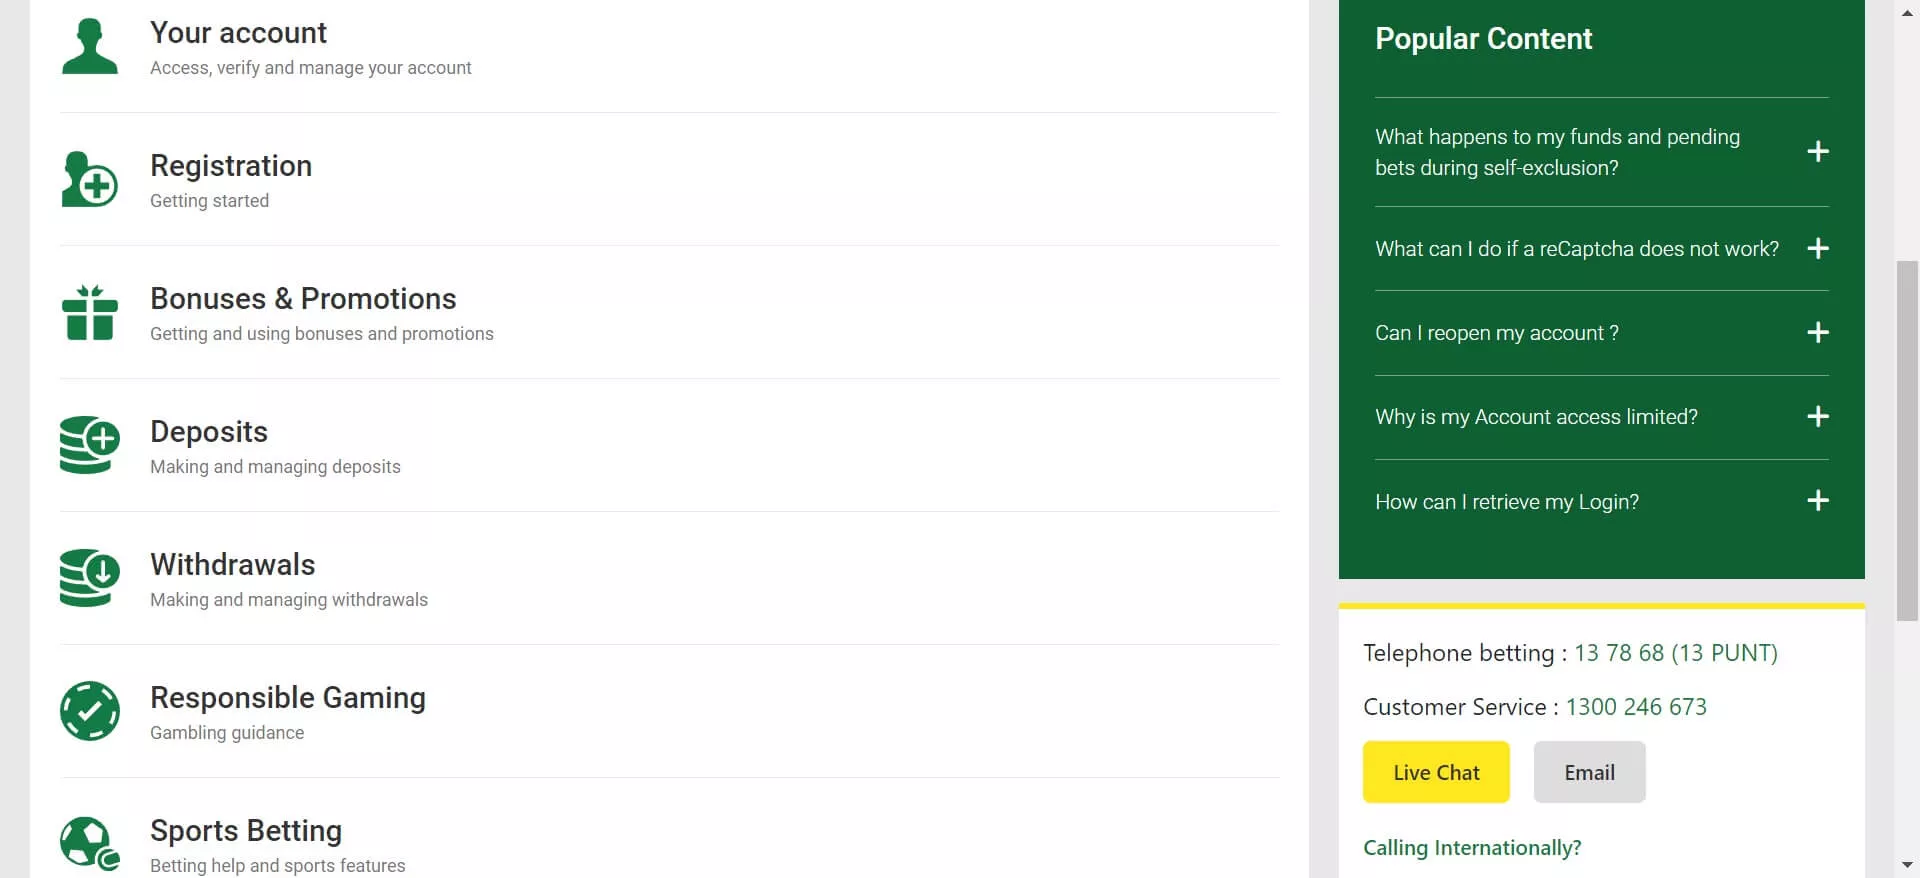Open the Withdrawals help category heading

tap(232, 565)
